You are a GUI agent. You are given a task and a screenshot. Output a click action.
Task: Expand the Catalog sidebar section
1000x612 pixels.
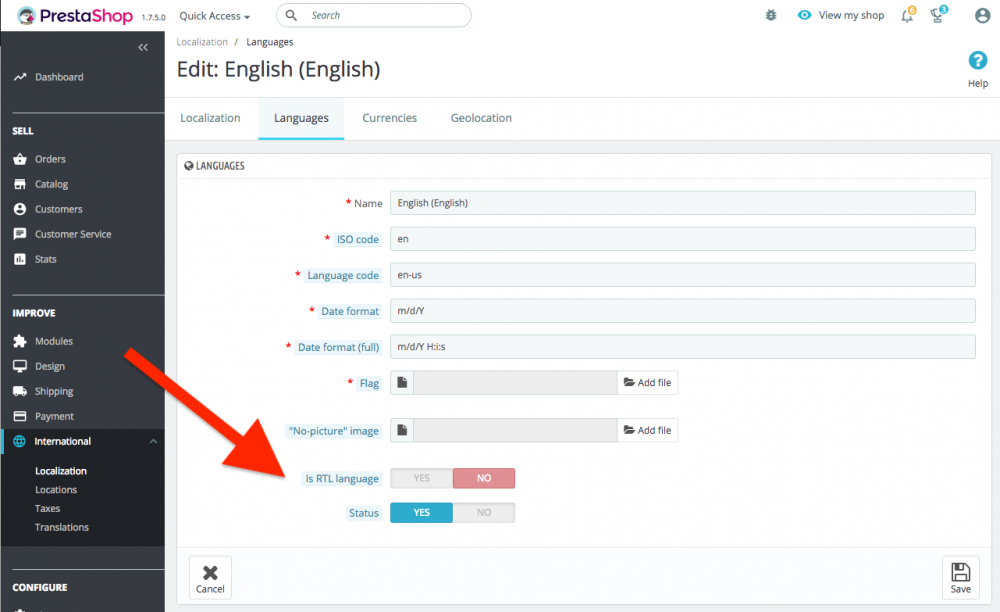coord(51,184)
